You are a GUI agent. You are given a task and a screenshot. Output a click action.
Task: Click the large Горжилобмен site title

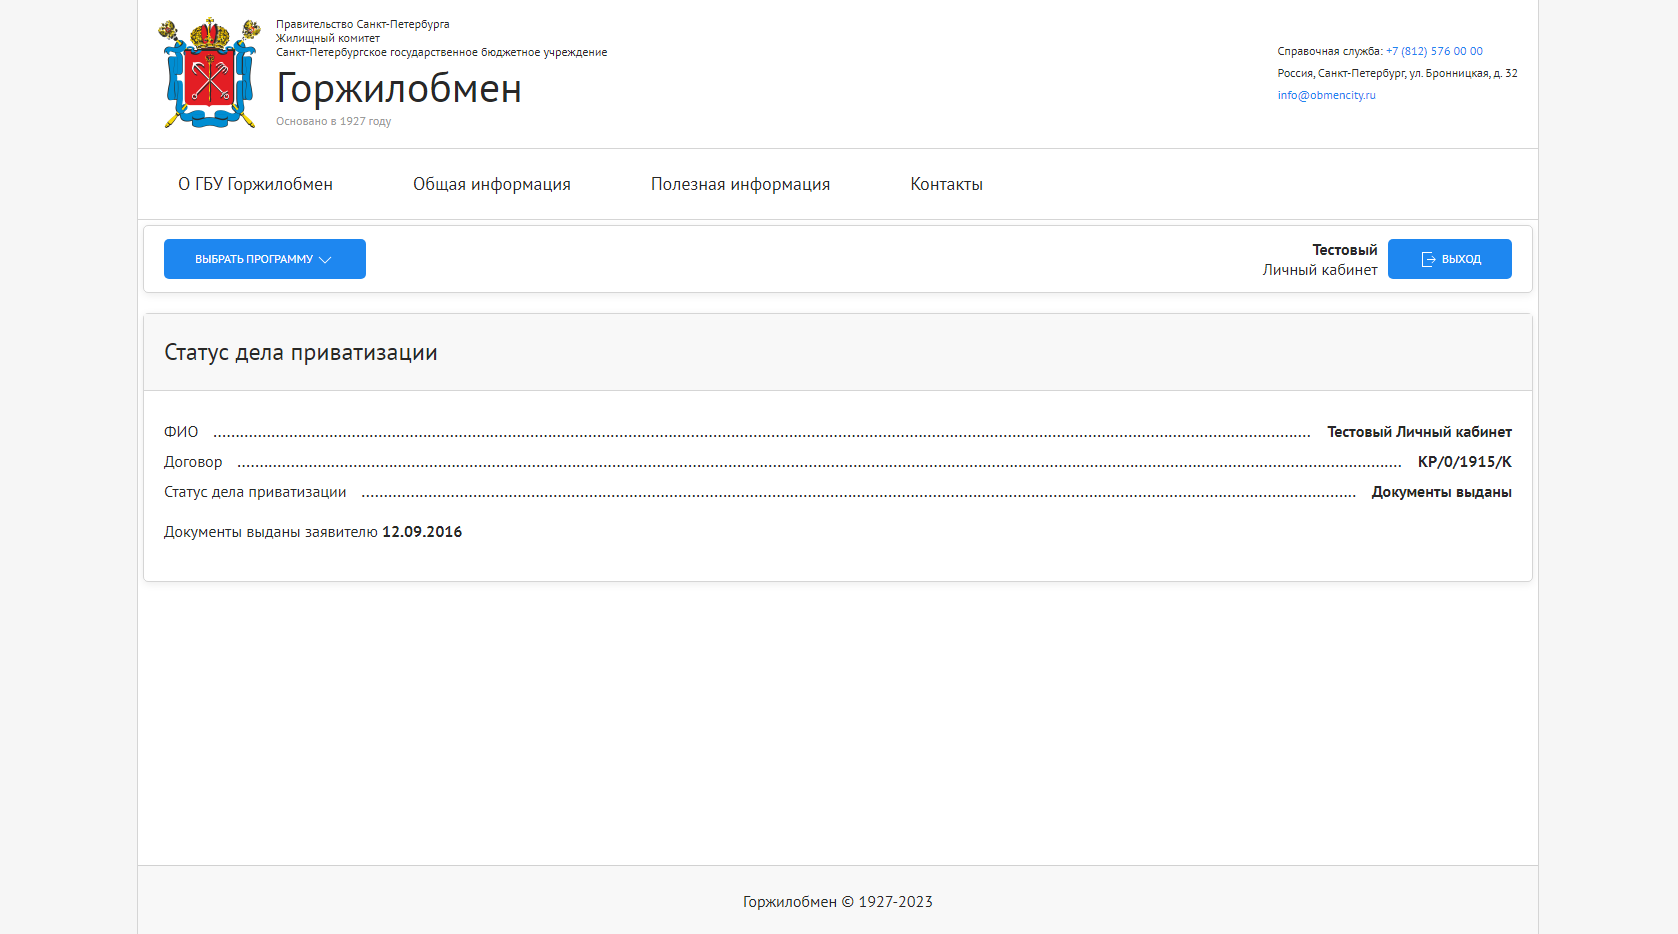pyautogui.click(x=398, y=88)
